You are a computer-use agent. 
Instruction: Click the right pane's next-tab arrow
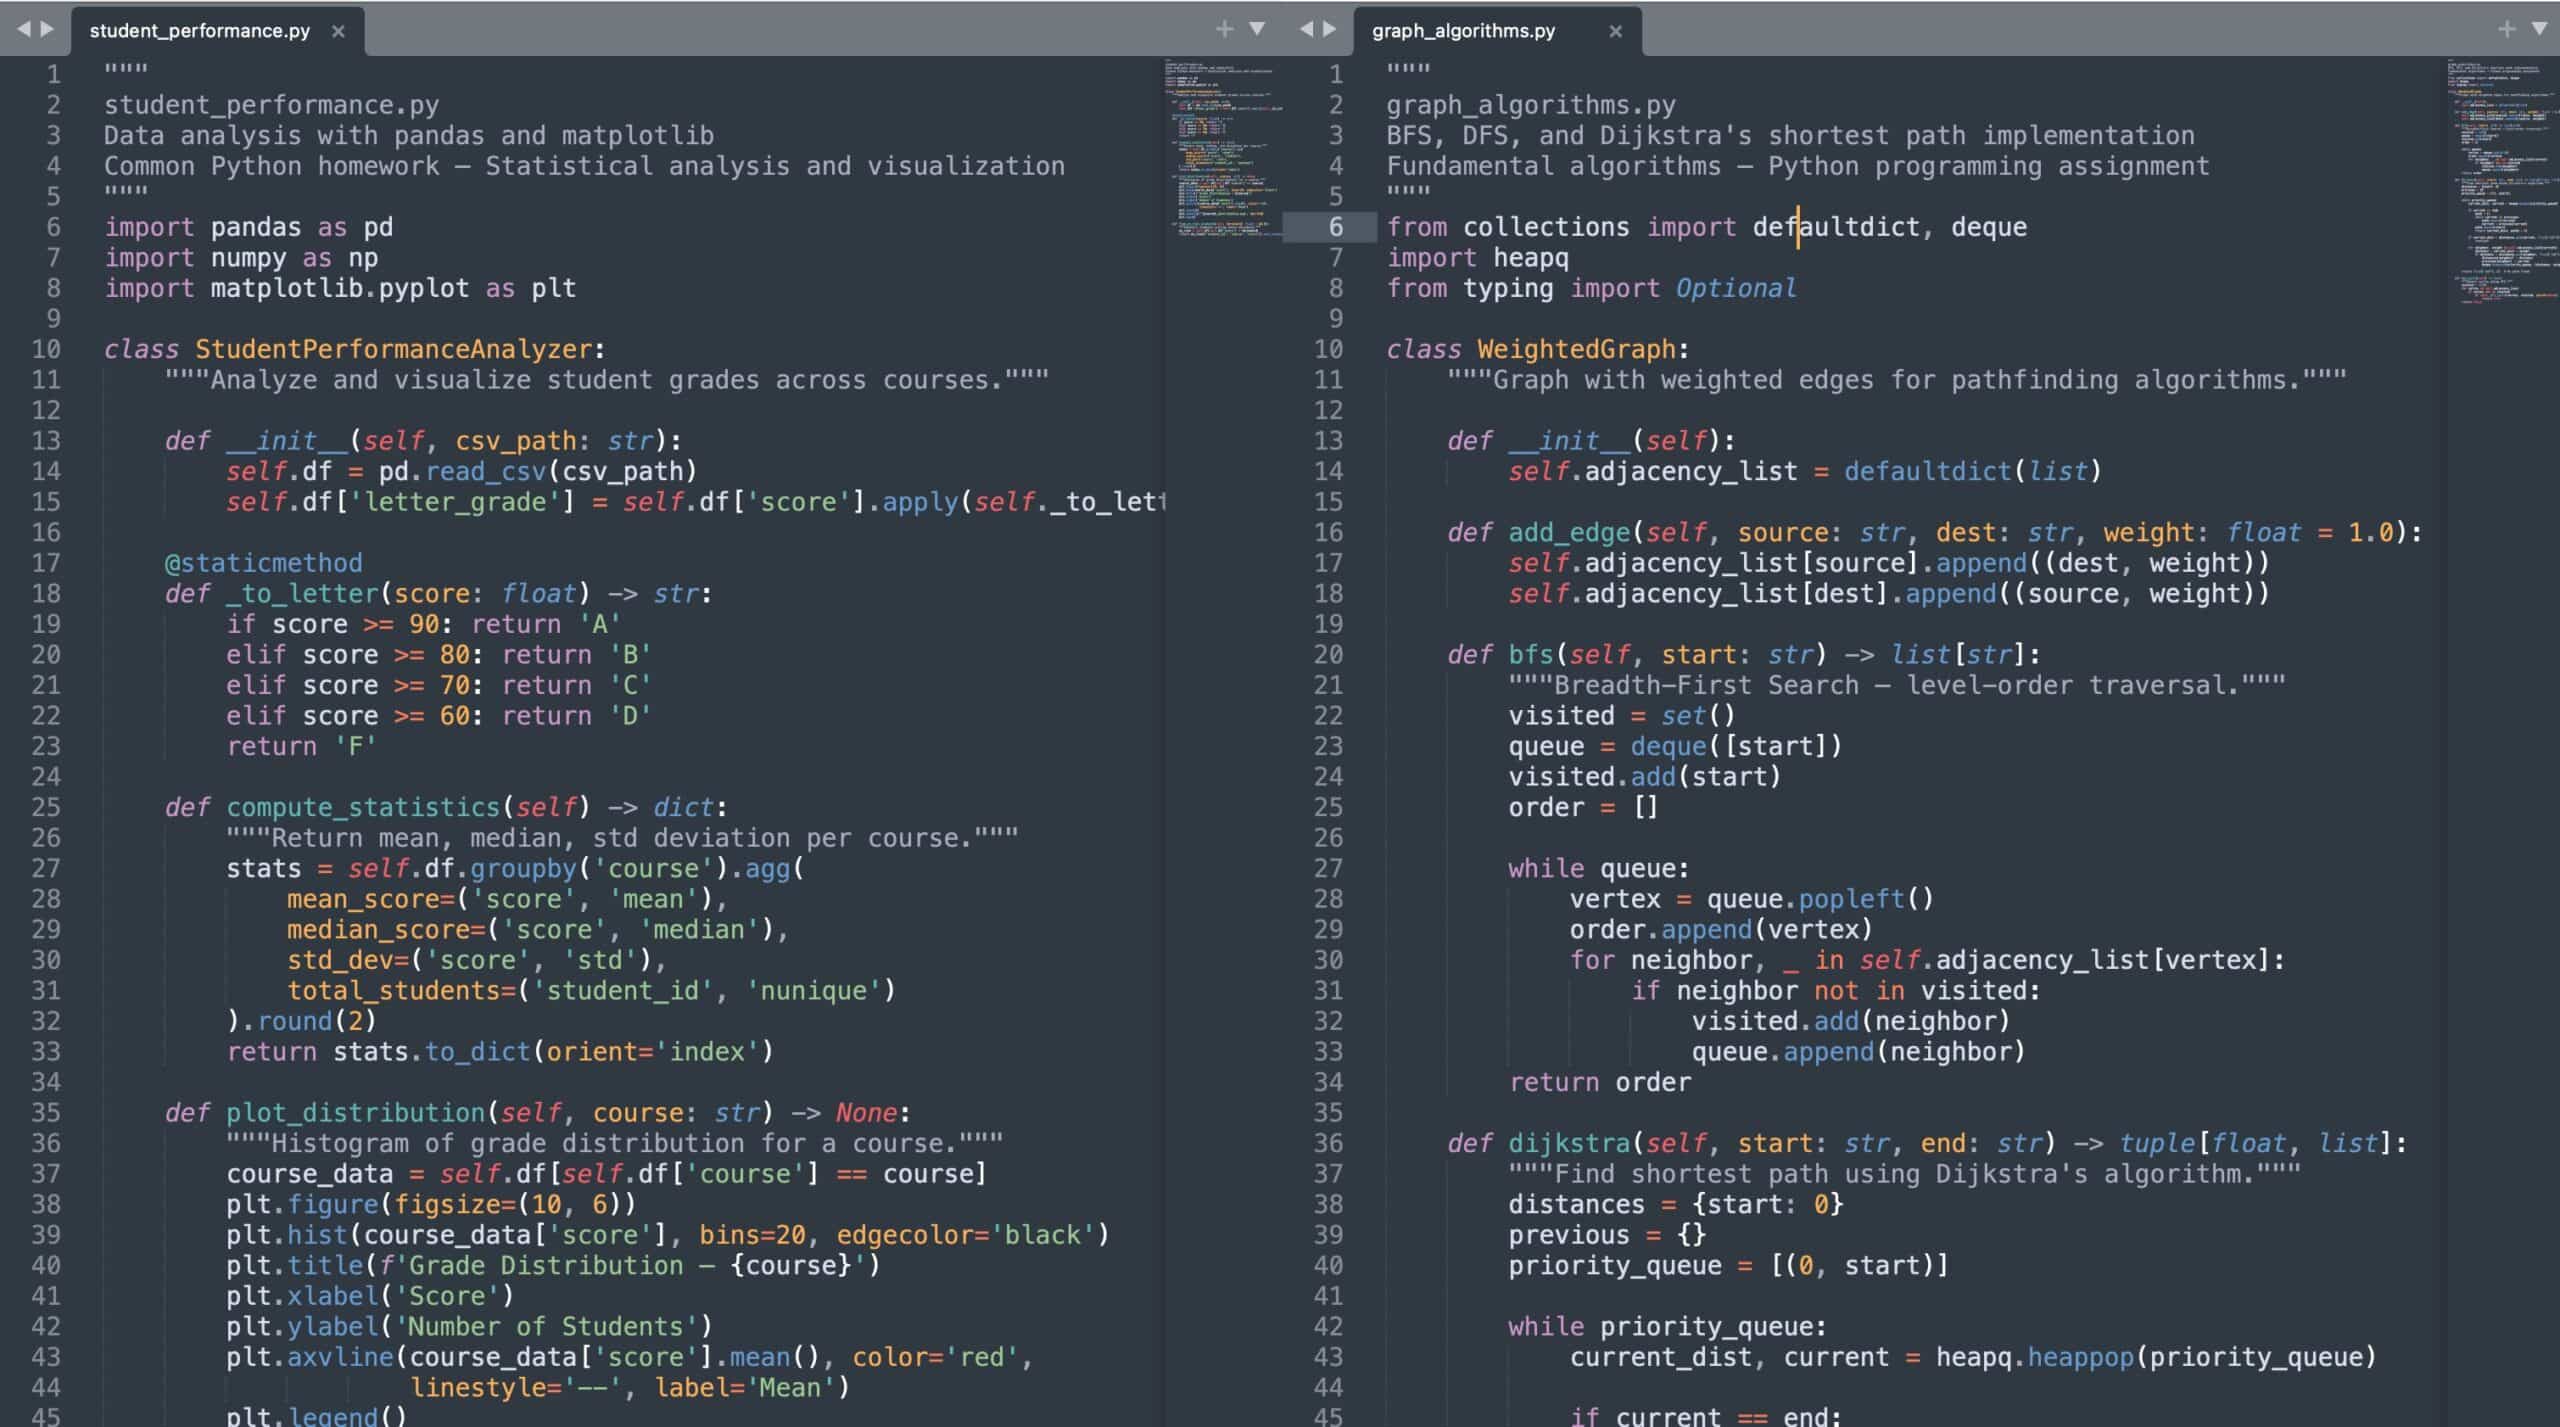[x=1329, y=29]
